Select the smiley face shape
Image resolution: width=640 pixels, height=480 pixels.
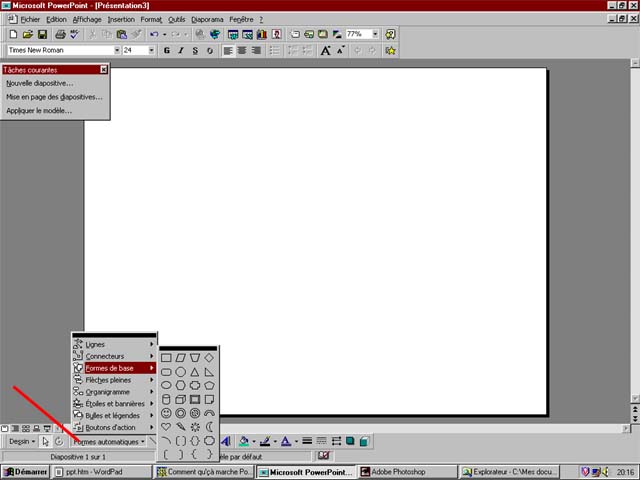point(167,413)
